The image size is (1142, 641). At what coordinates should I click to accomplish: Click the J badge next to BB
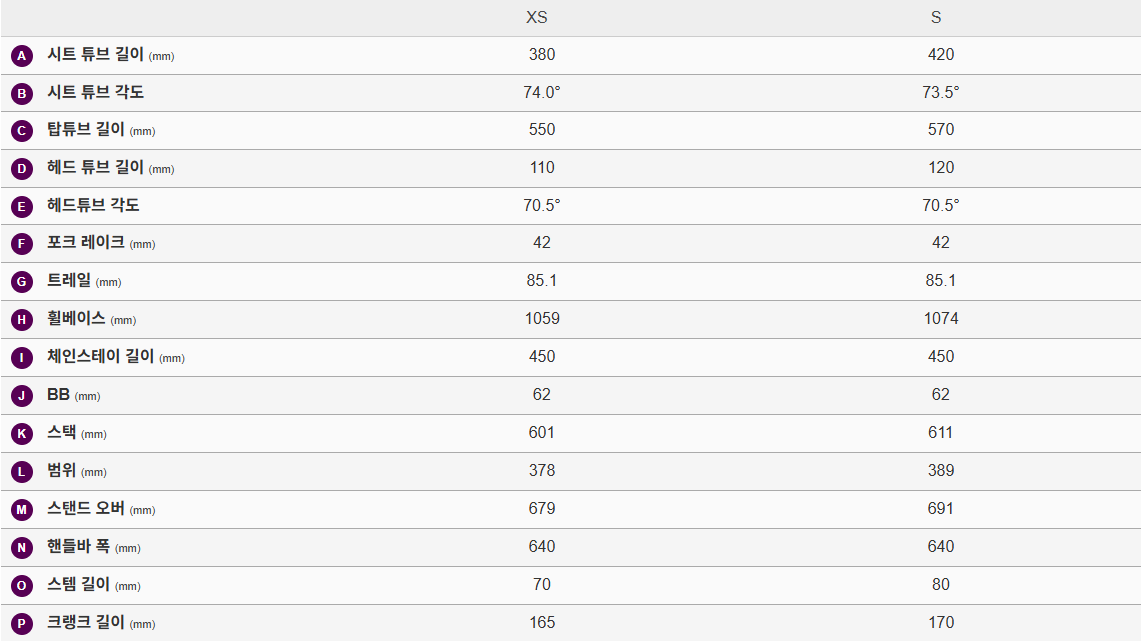pyautogui.click(x=22, y=396)
